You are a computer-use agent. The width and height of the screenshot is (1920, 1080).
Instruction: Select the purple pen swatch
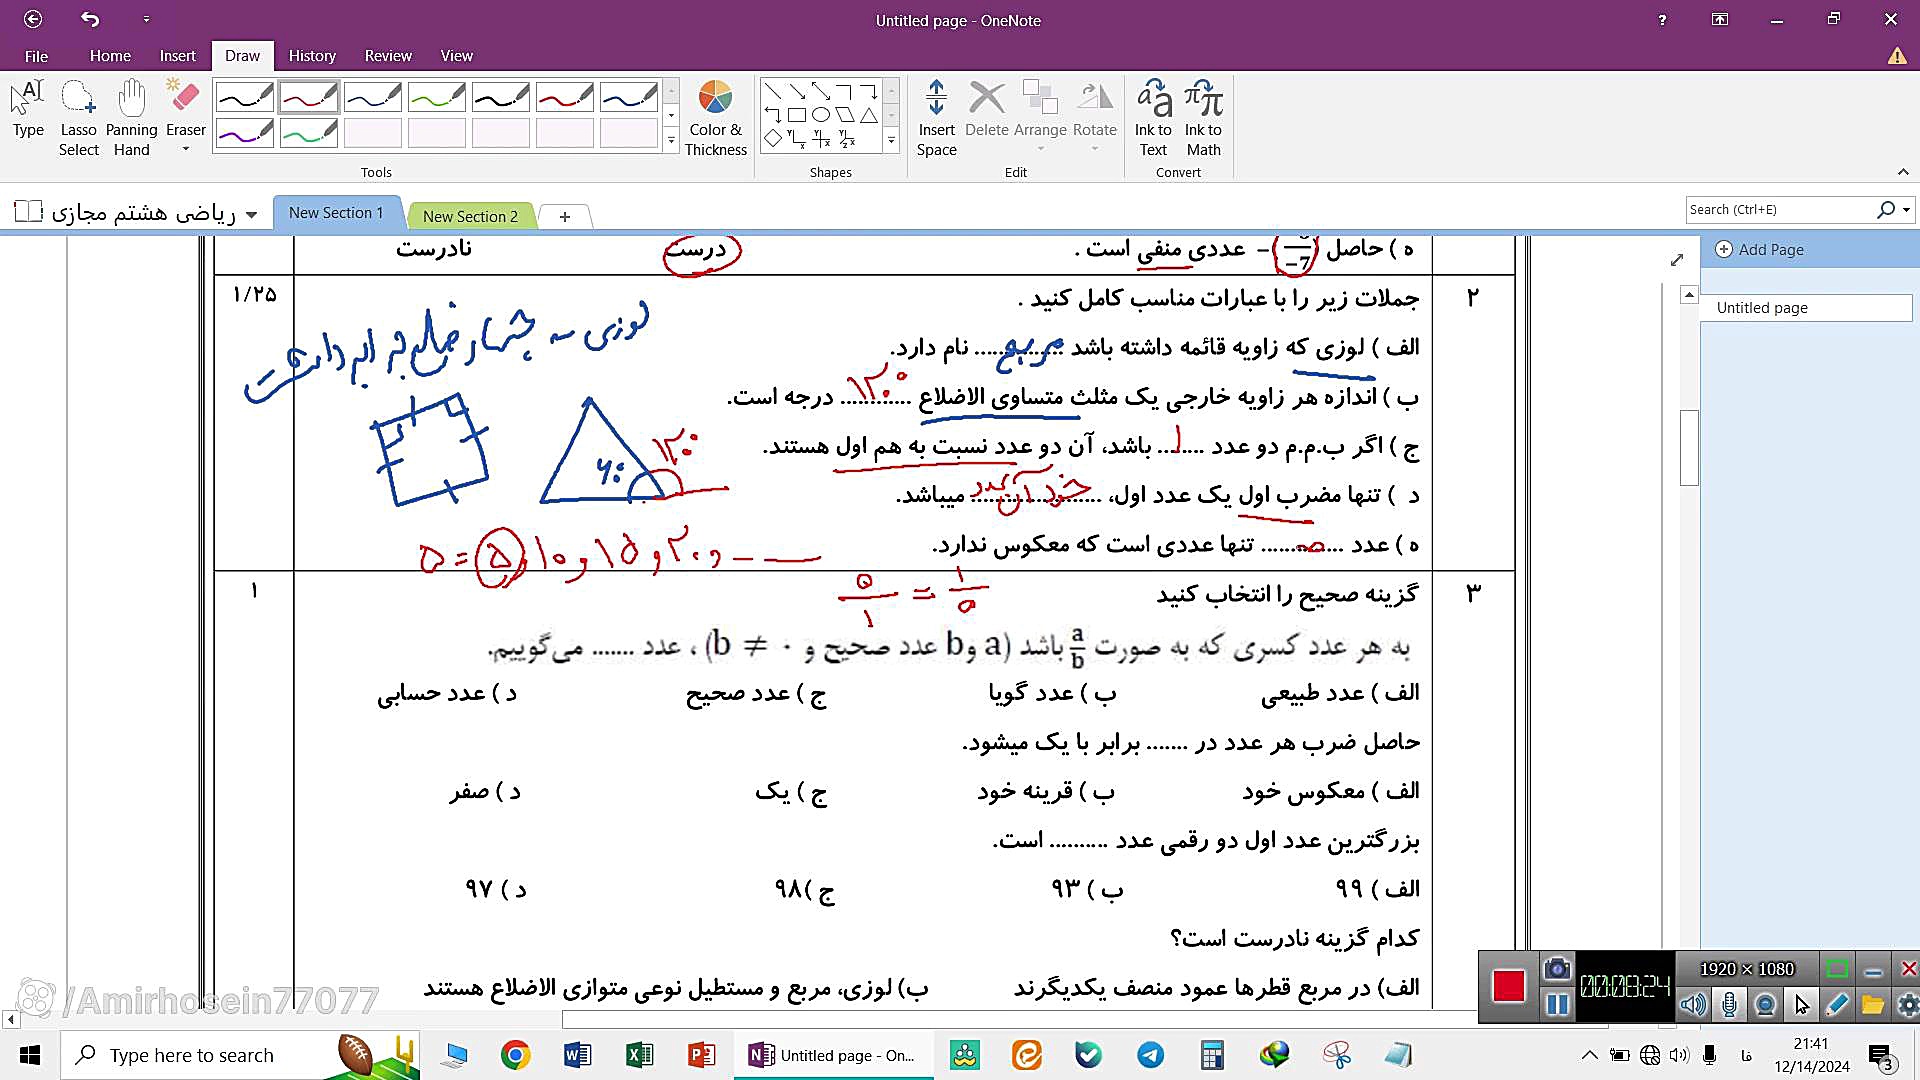pos(244,133)
